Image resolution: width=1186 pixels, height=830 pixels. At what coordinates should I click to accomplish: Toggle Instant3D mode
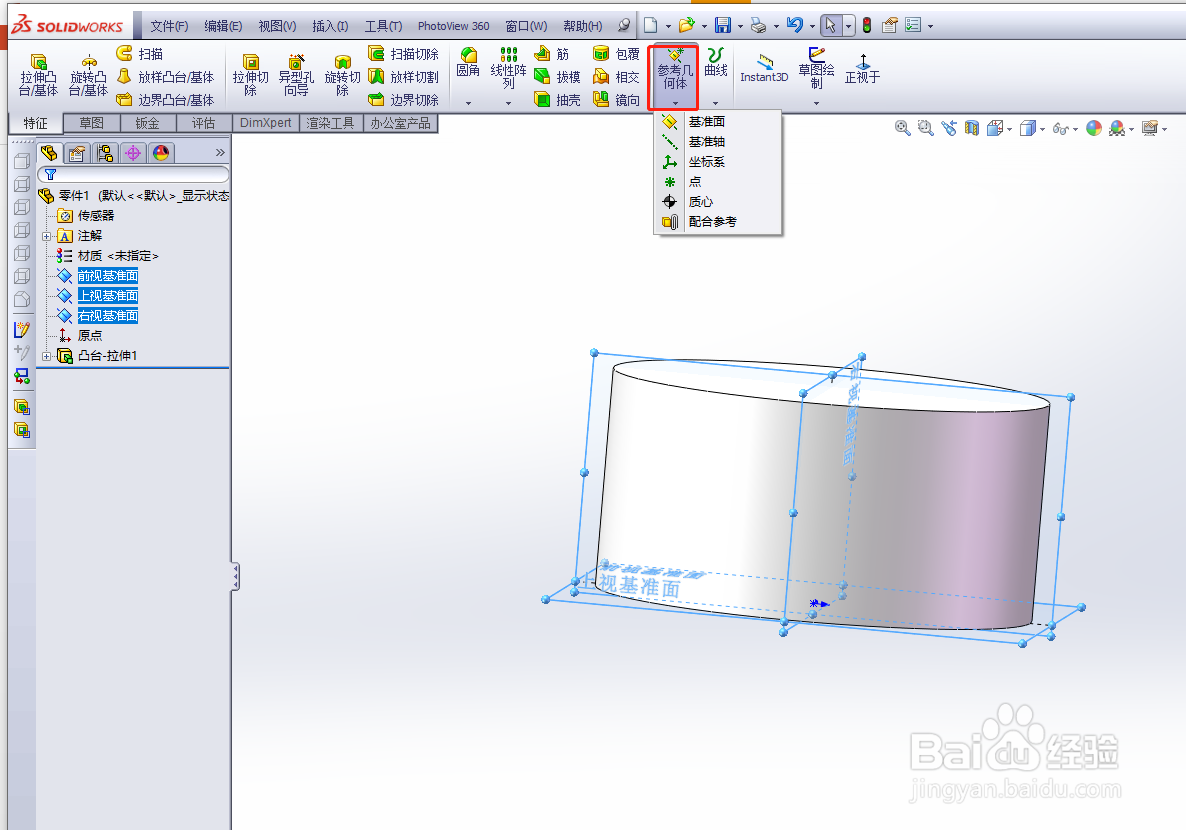click(x=764, y=70)
